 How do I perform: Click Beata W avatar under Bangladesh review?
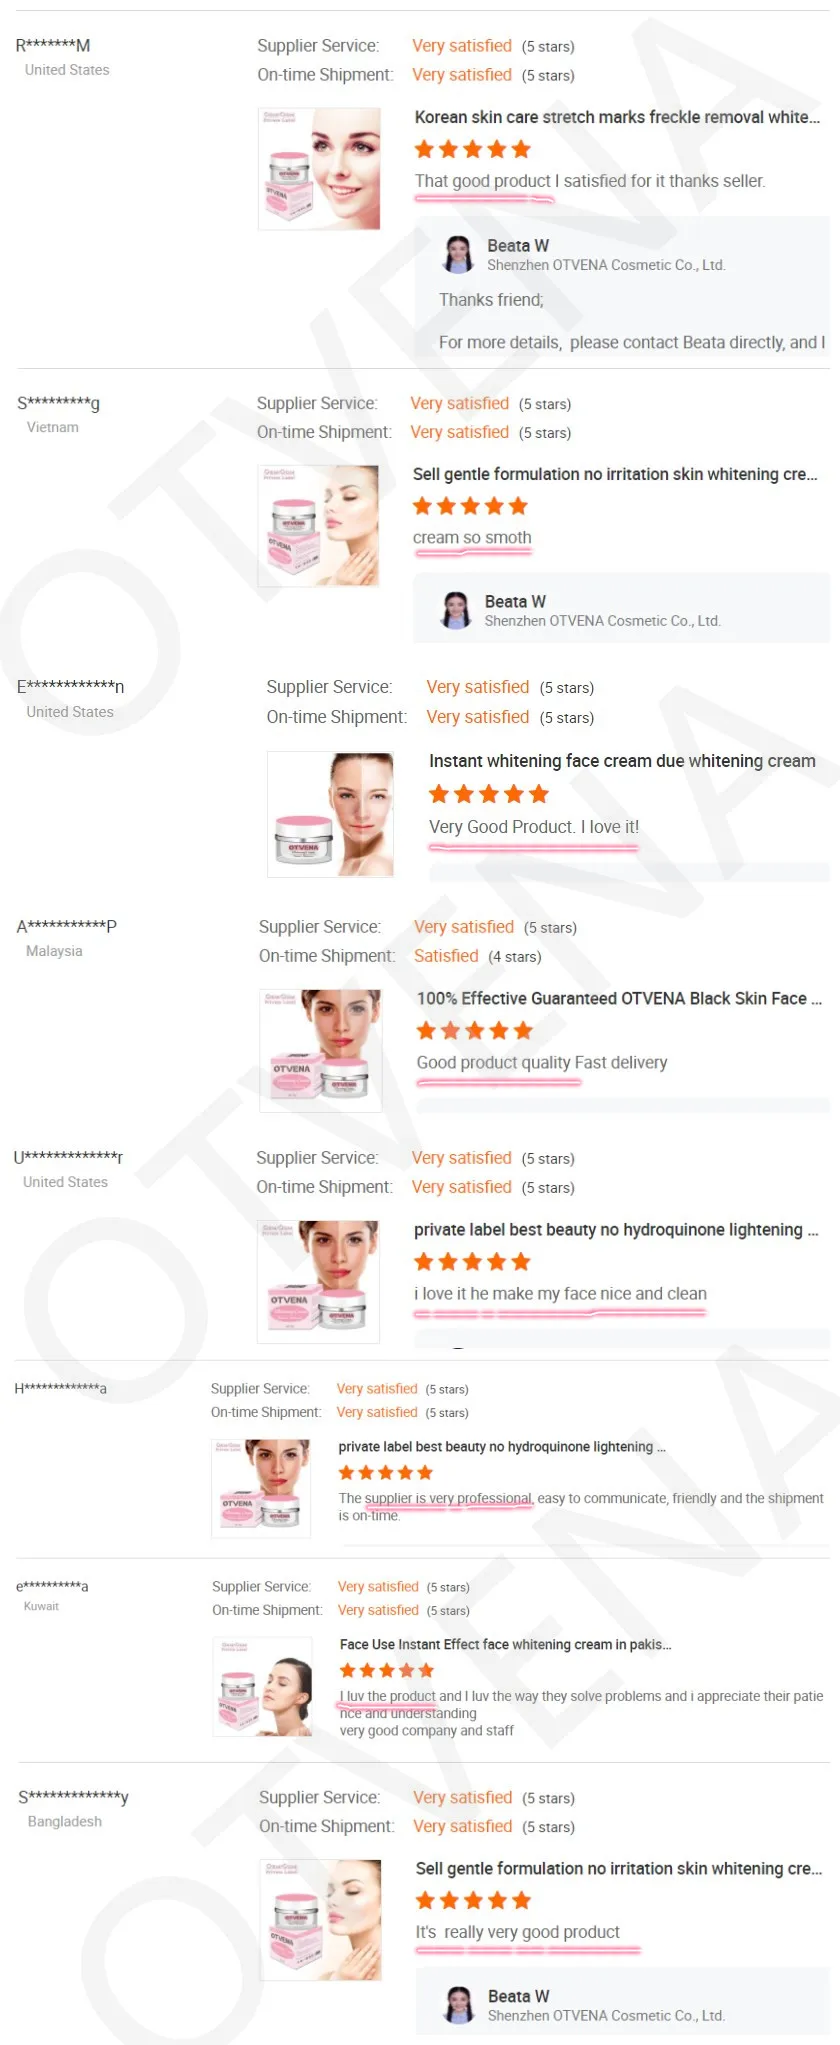459,2005
